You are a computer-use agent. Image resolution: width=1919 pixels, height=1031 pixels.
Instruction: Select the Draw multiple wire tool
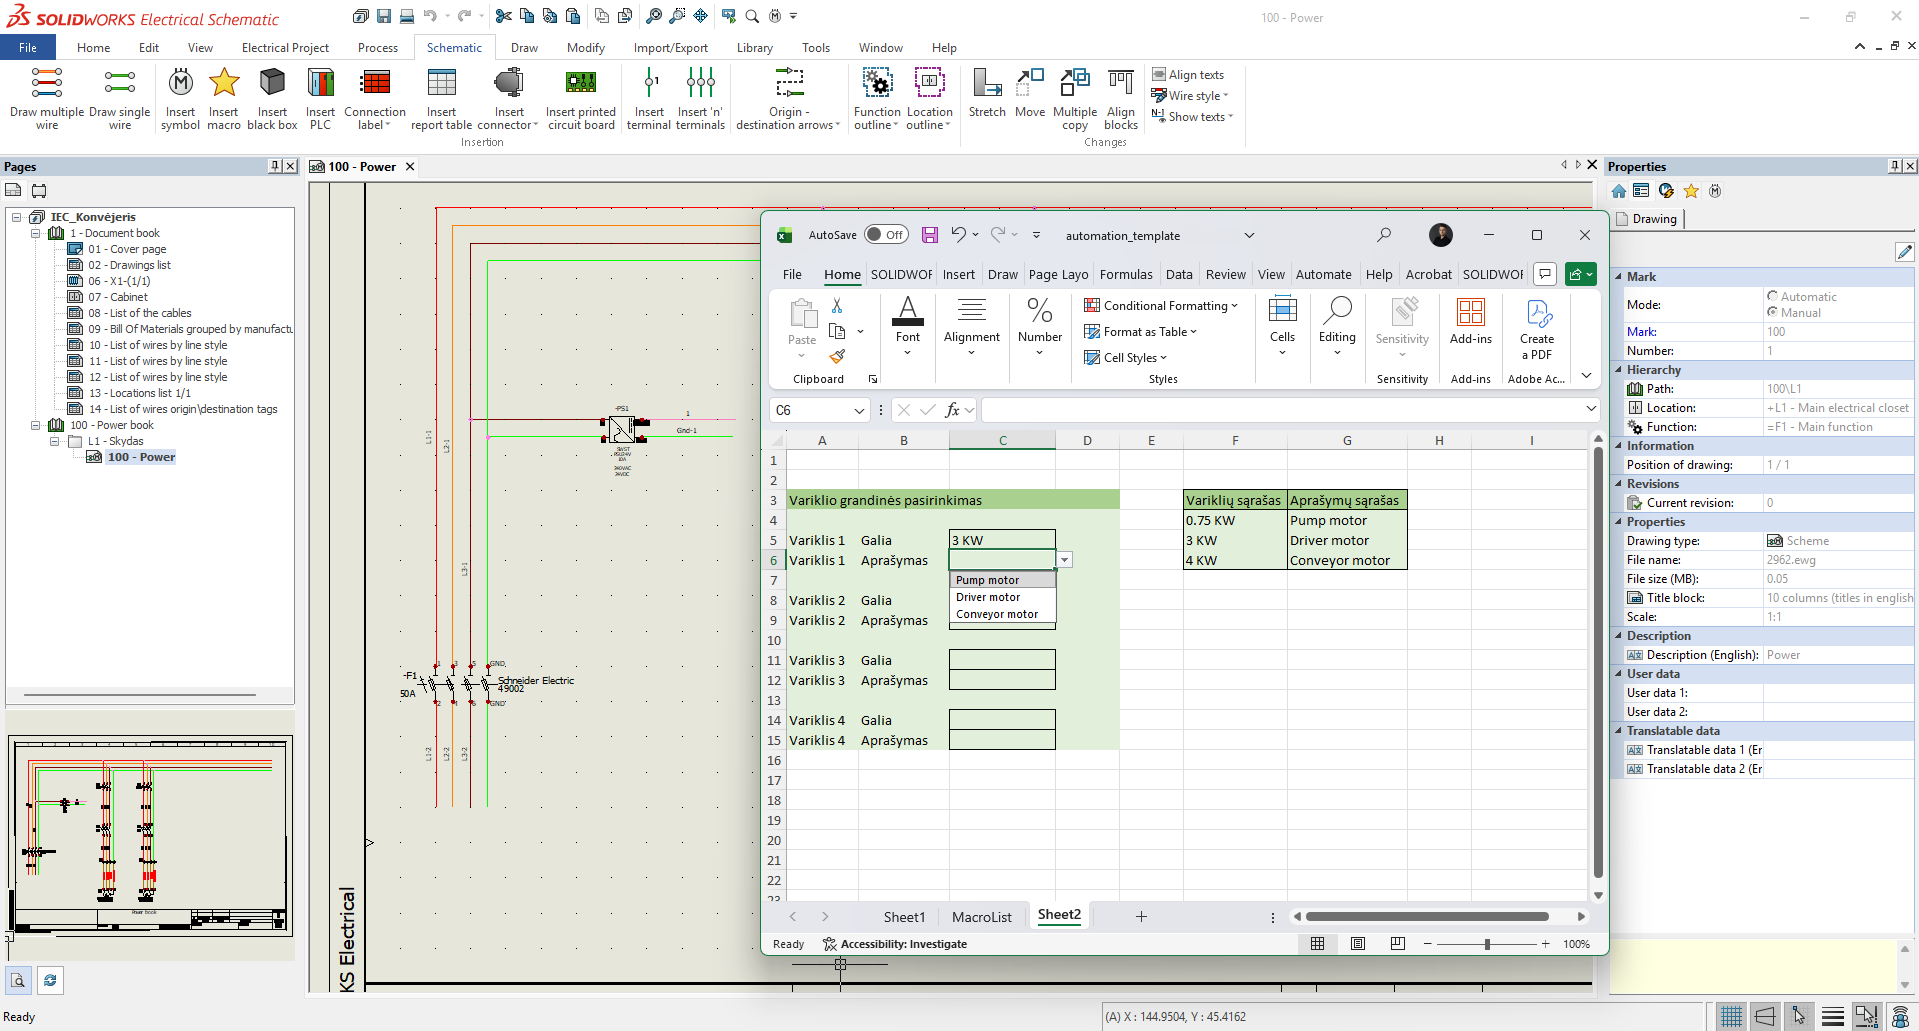click(x=47, y=98)
